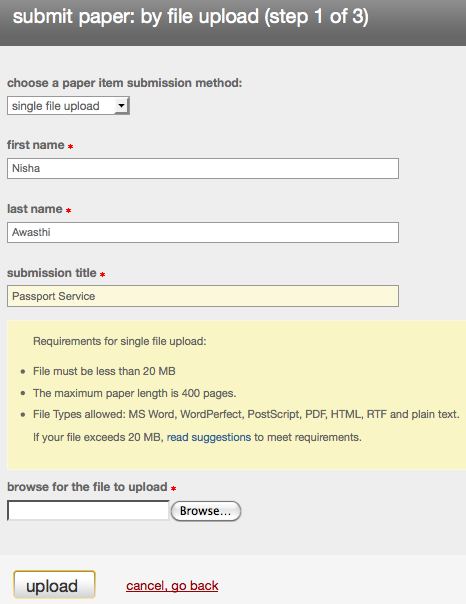The height and width of the screenshot is (604, 466).
Task: Open the single file upload dropdown
Action: point(68,106)
